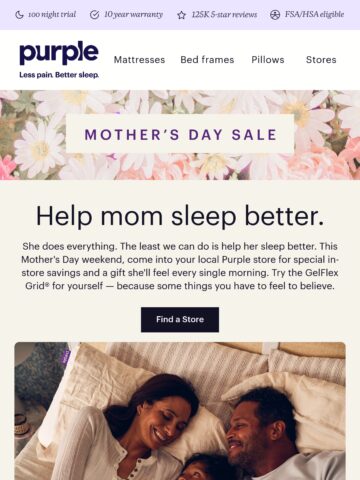Click the purple tag on the pillow

tap(66, 356)
